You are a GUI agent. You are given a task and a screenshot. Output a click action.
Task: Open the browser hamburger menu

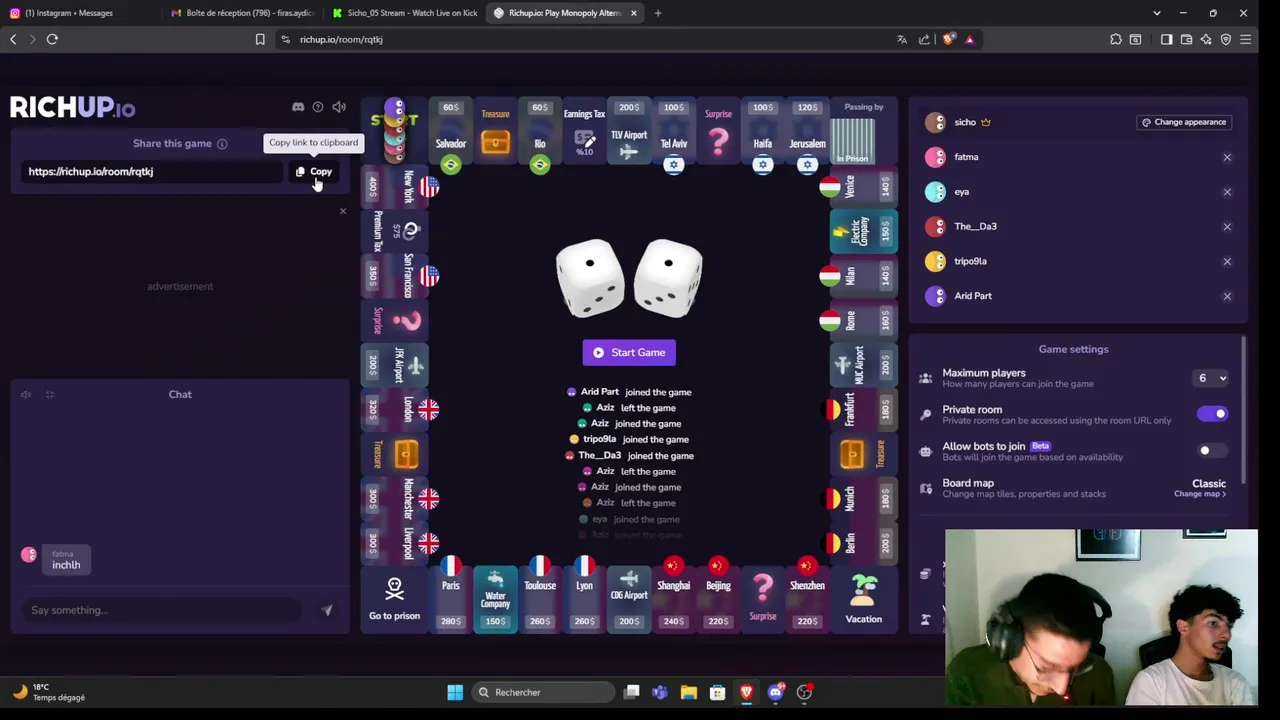coord(1245,39)
